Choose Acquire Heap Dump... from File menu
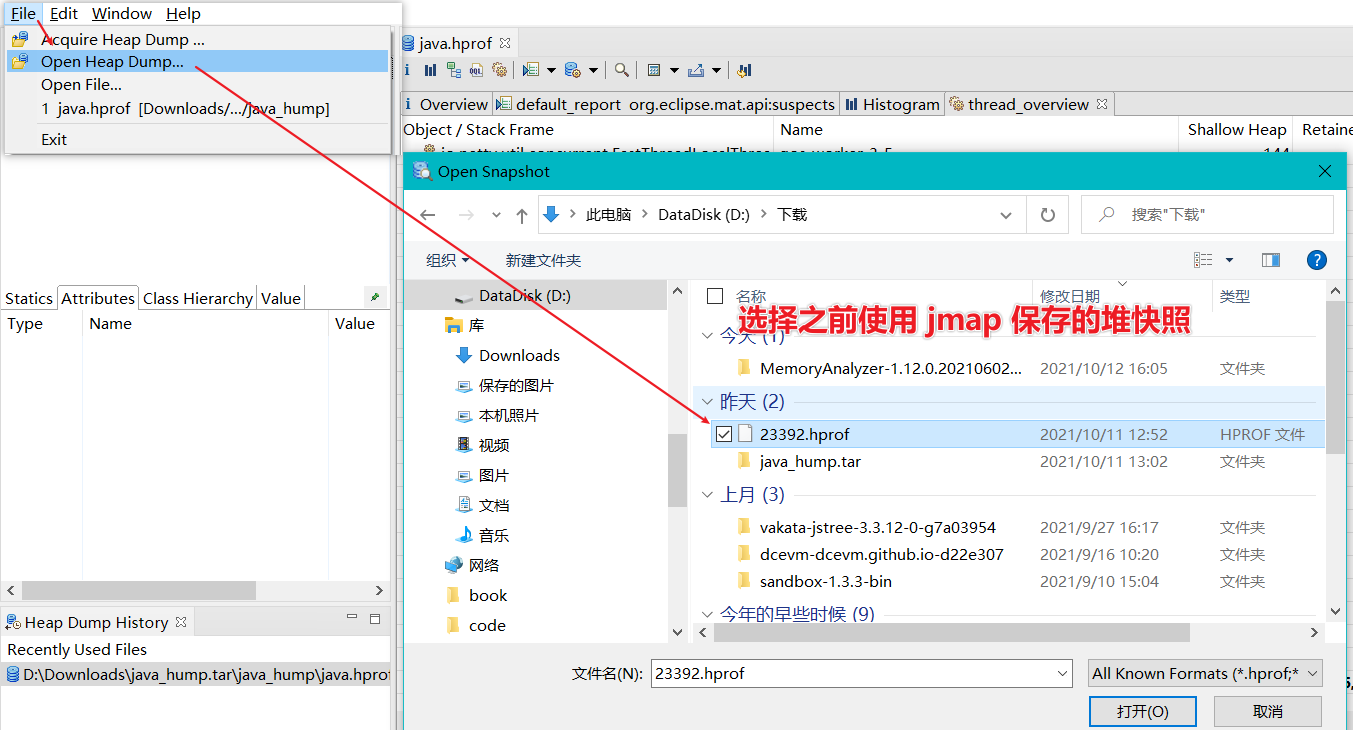 coord(197,40)
